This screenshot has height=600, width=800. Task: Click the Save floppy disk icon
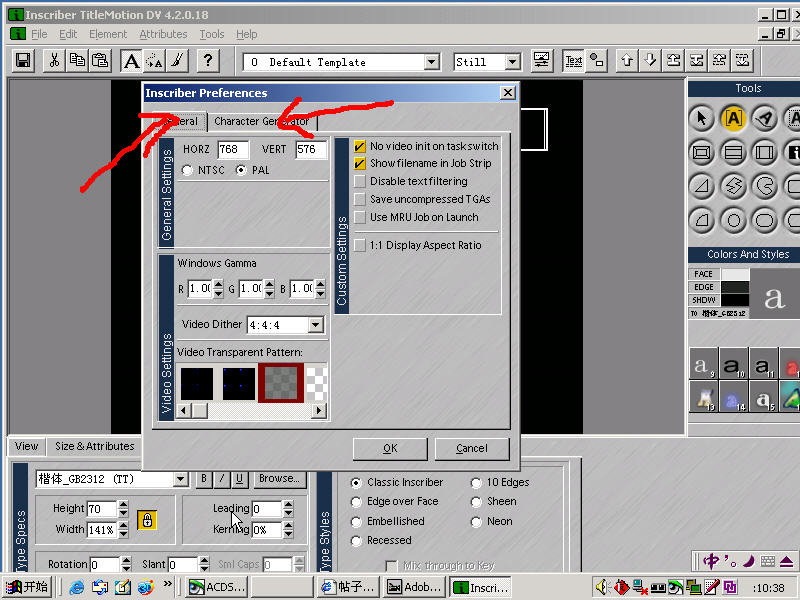[23, 61]
